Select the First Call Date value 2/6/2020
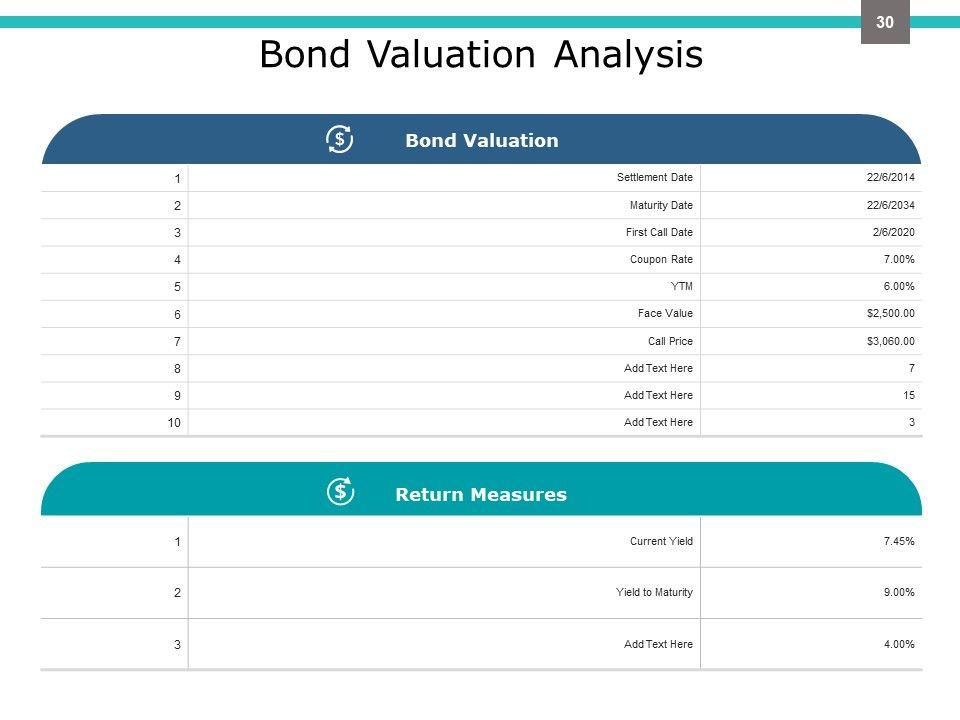Screen dimensions: 960x720 click(892, 232)
